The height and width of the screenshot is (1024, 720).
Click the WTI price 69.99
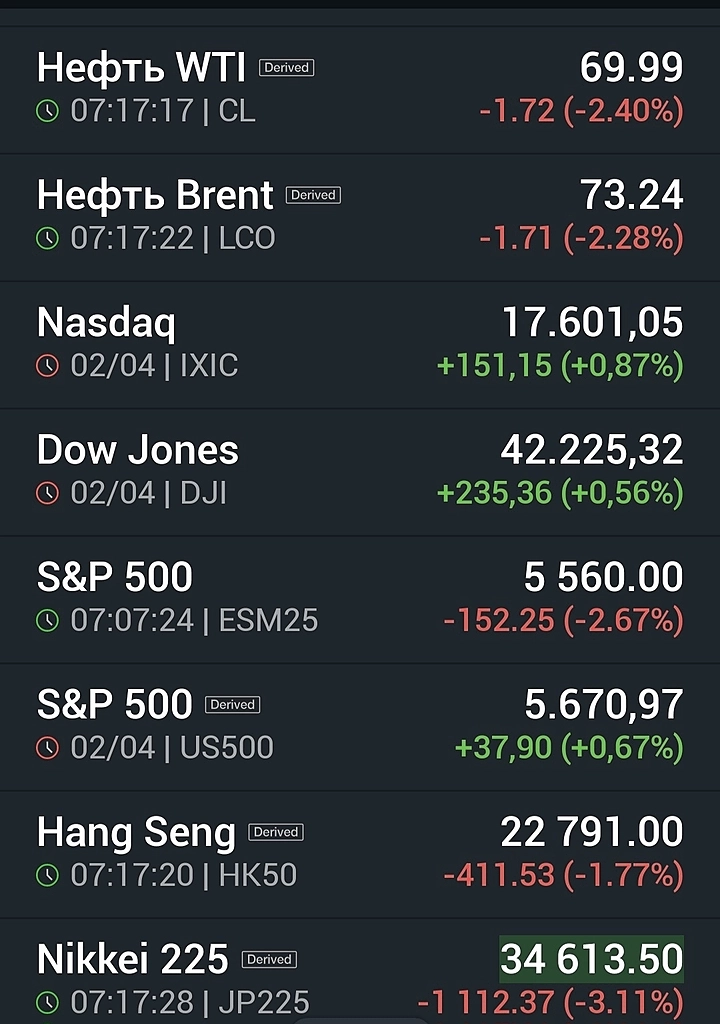(x=631, y=68)
